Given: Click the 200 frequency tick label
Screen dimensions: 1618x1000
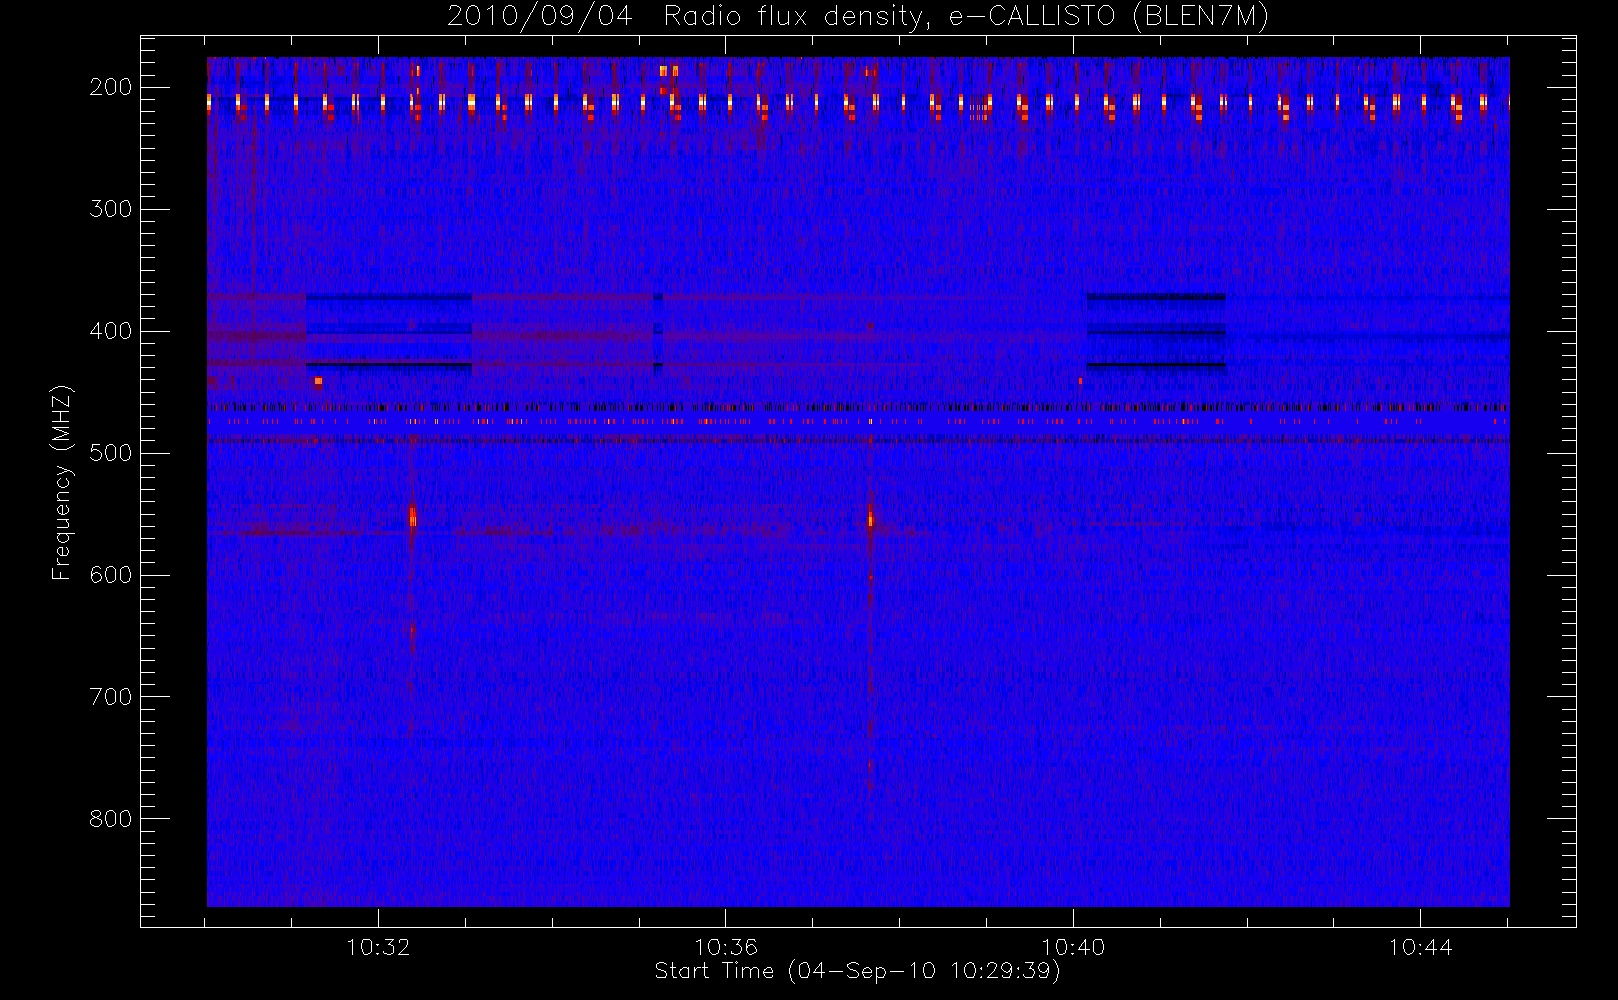Looking at the screenshot, I should click(x=111, y=87).
